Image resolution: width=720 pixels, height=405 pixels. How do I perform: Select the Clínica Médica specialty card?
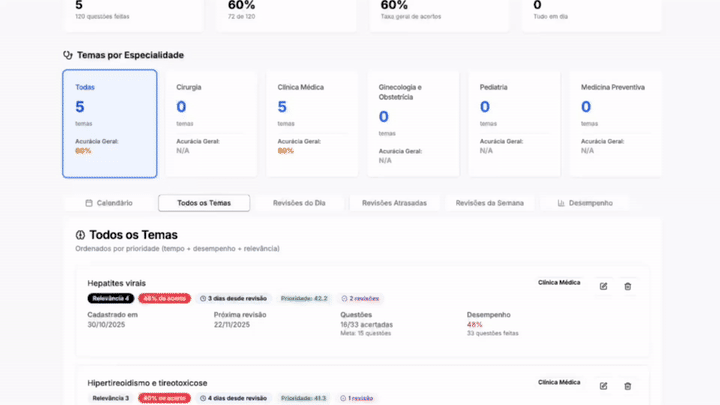coord(311,123)
